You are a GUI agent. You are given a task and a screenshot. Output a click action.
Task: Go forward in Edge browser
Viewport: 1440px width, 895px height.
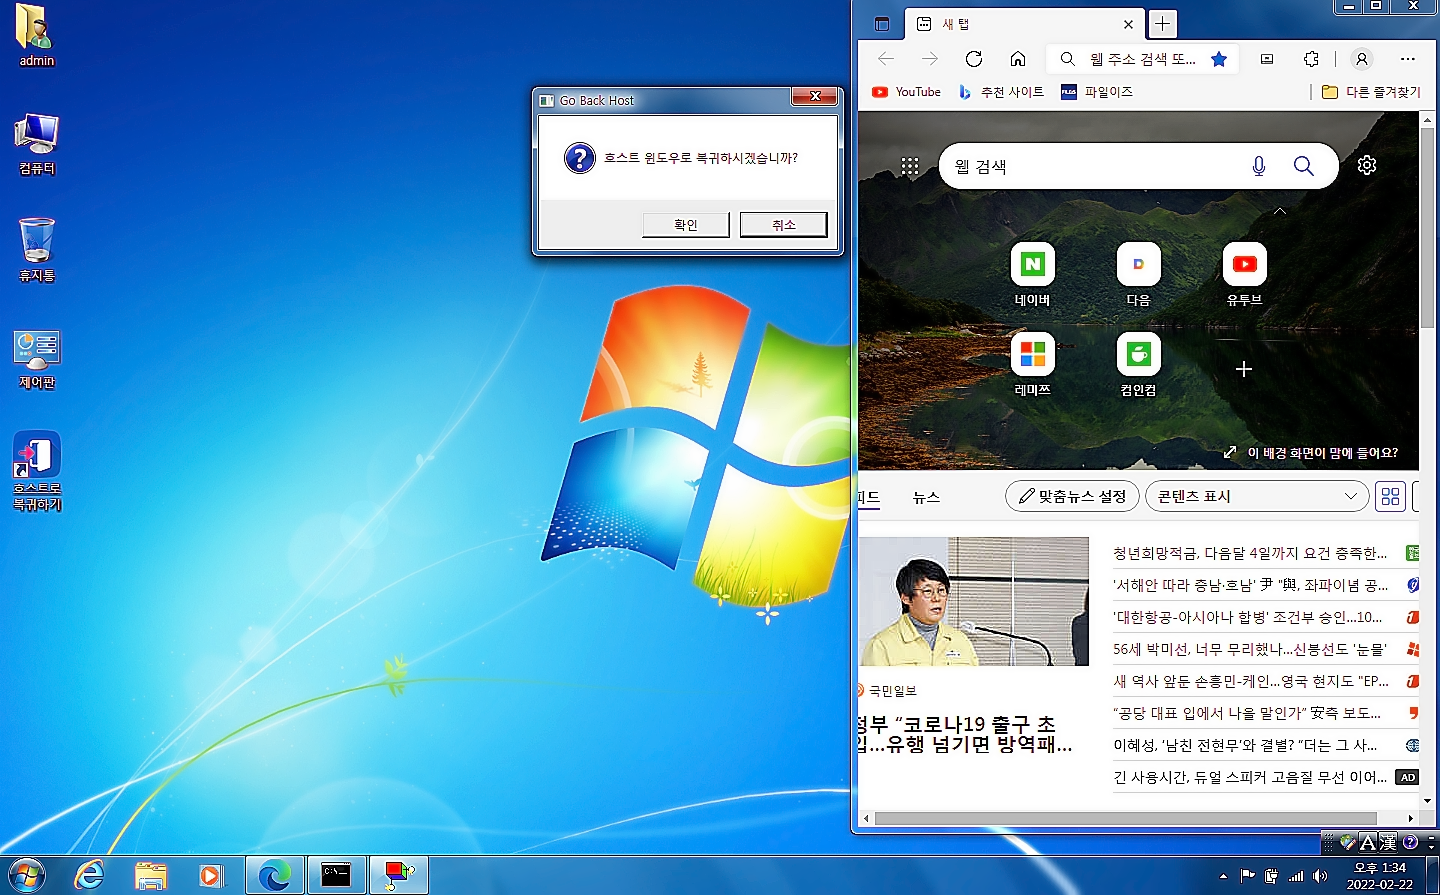[x=930, y=59]
